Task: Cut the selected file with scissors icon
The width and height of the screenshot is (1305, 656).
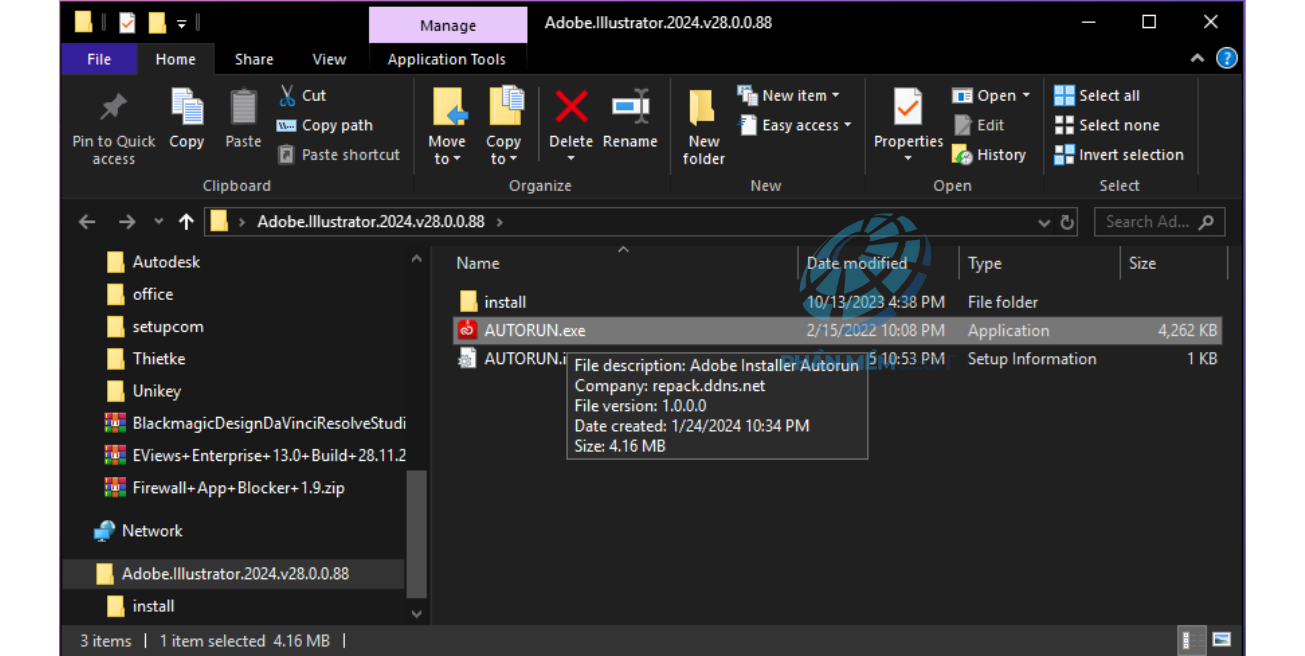Action: [302, 95]
